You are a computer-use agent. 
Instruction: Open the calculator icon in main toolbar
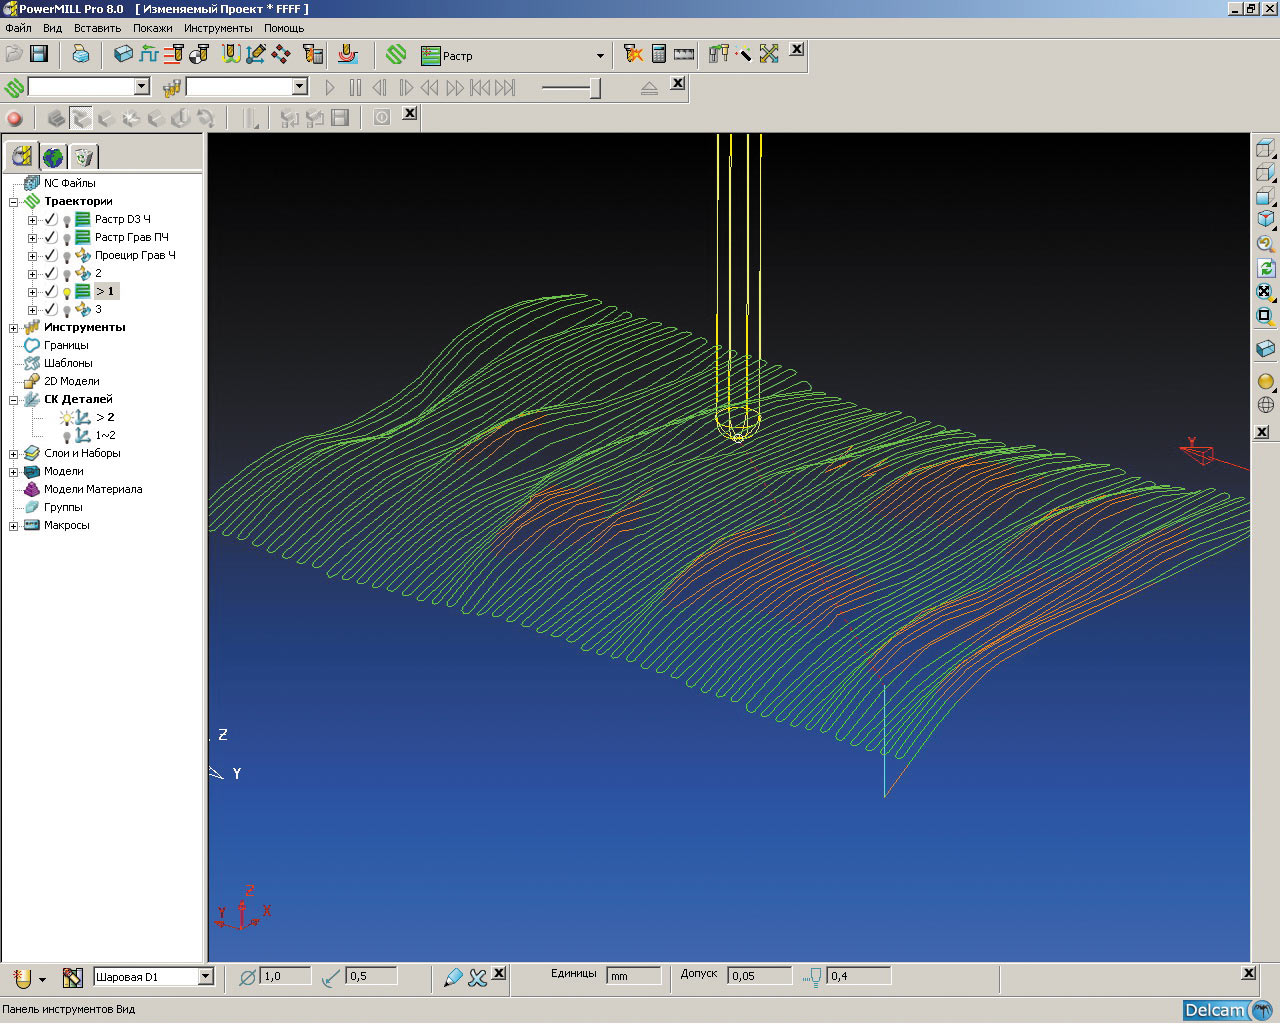click(658, 54)
